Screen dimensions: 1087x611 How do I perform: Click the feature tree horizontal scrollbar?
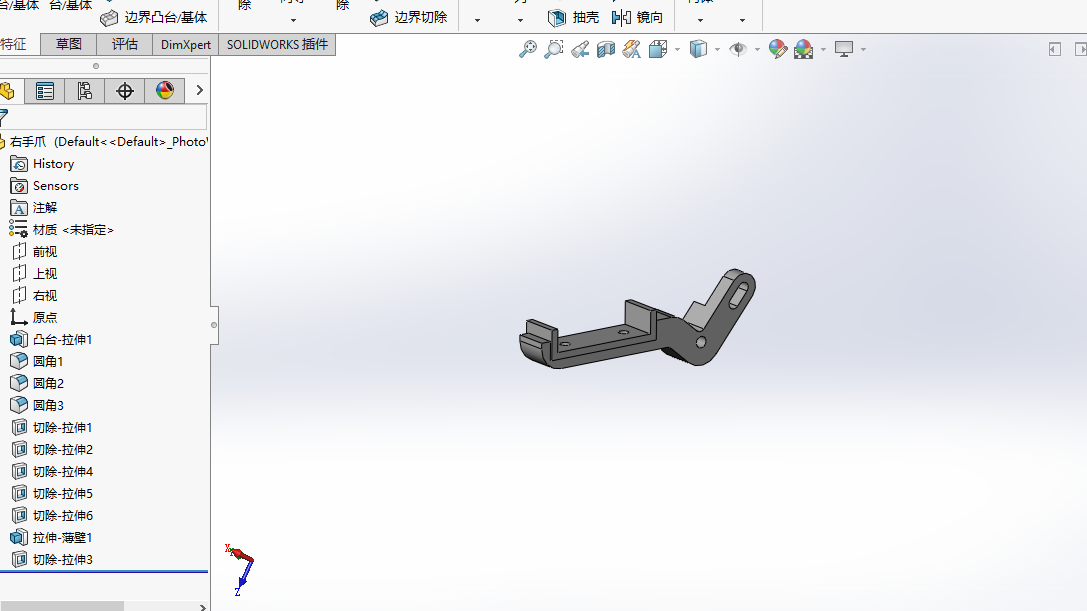tap(62, 606)
